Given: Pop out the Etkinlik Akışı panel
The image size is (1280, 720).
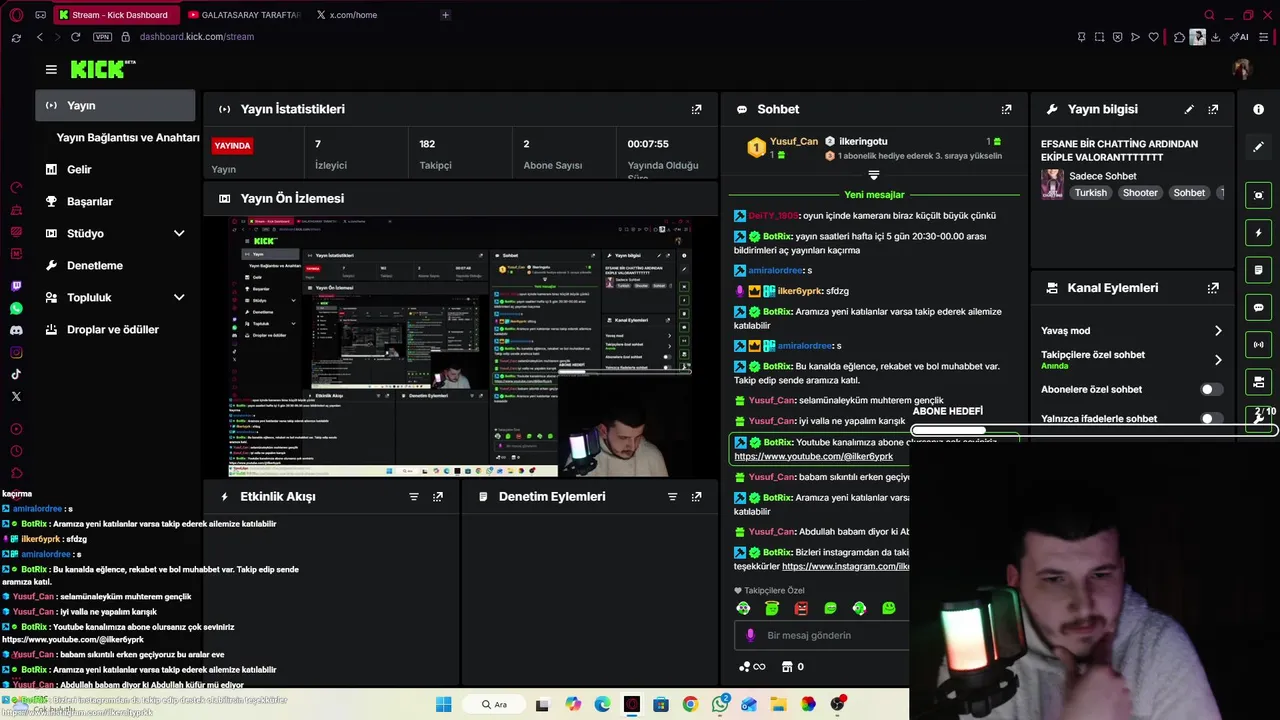Looking at the screenshot, I should [x=438, y=496].
